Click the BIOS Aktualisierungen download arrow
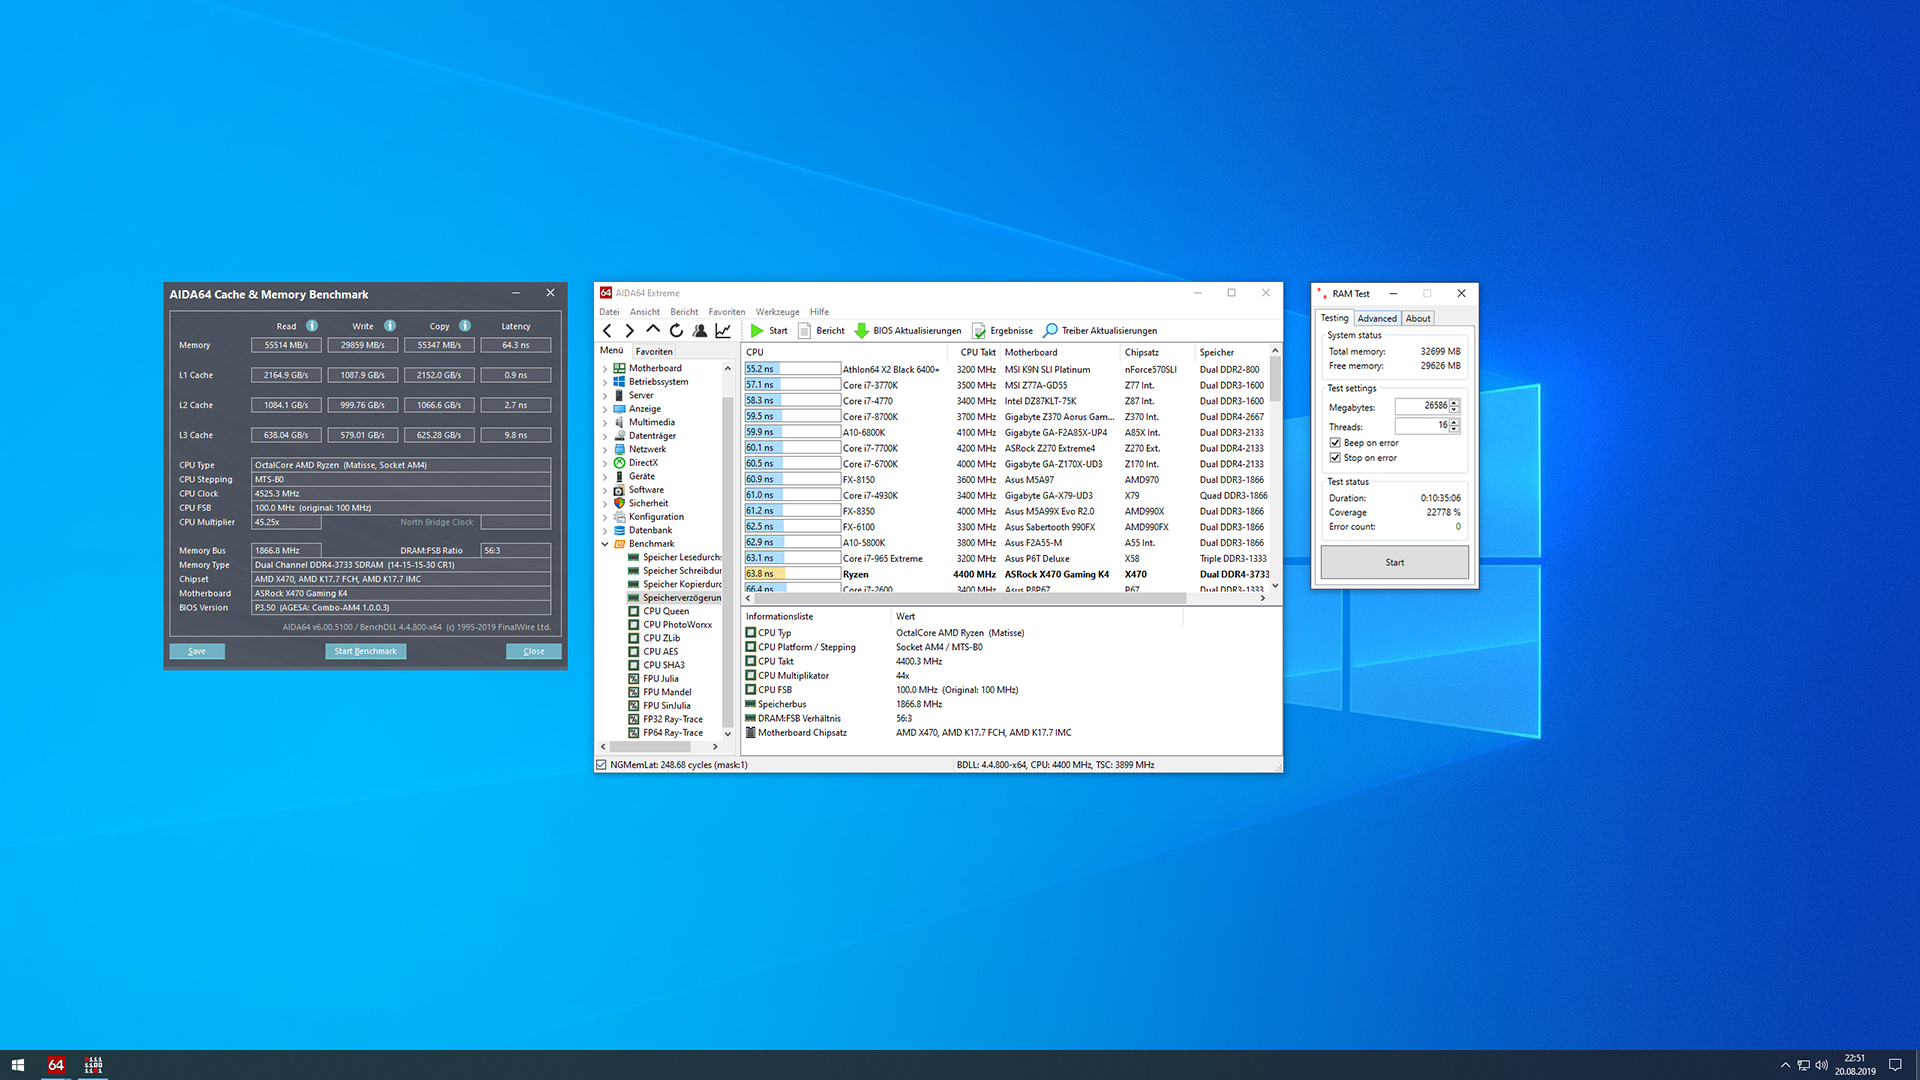The height and width of the screenshot is (1080, 1920). coord(861,331)
